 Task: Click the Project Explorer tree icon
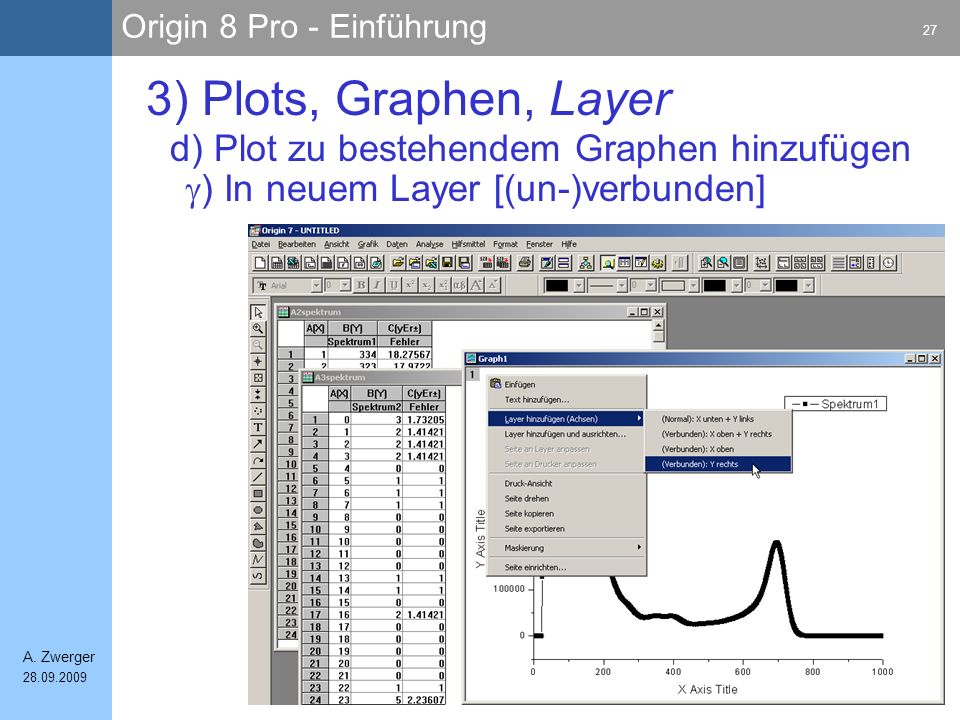tap(586, 263)
